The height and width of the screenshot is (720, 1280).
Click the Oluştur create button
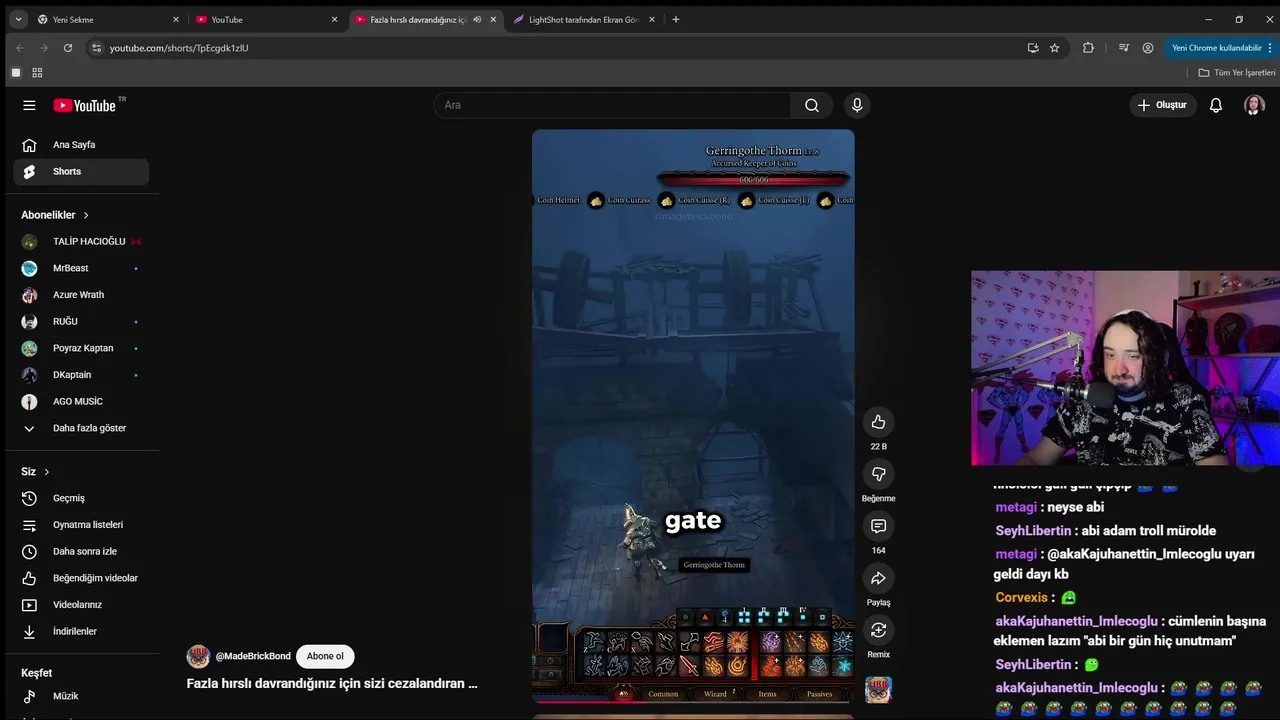tap(1163, 105)
